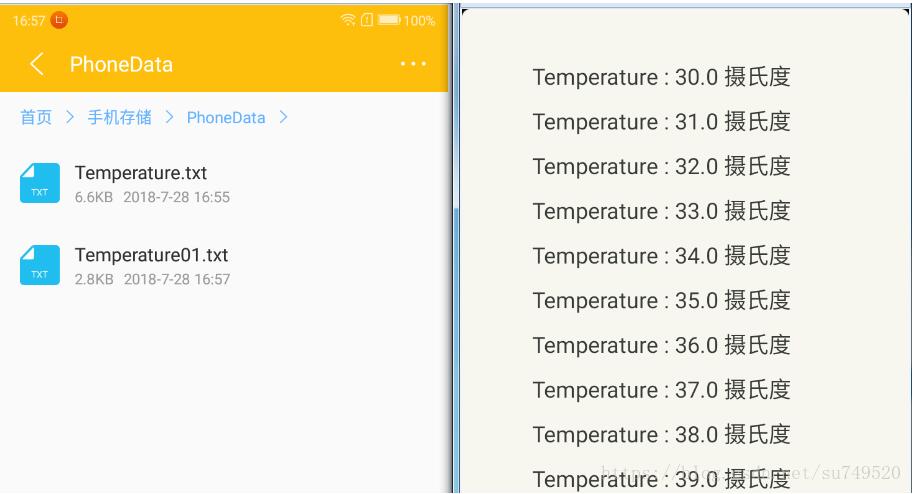
Task: Click the Temperature.txt file icon
Action: point(40,183)
